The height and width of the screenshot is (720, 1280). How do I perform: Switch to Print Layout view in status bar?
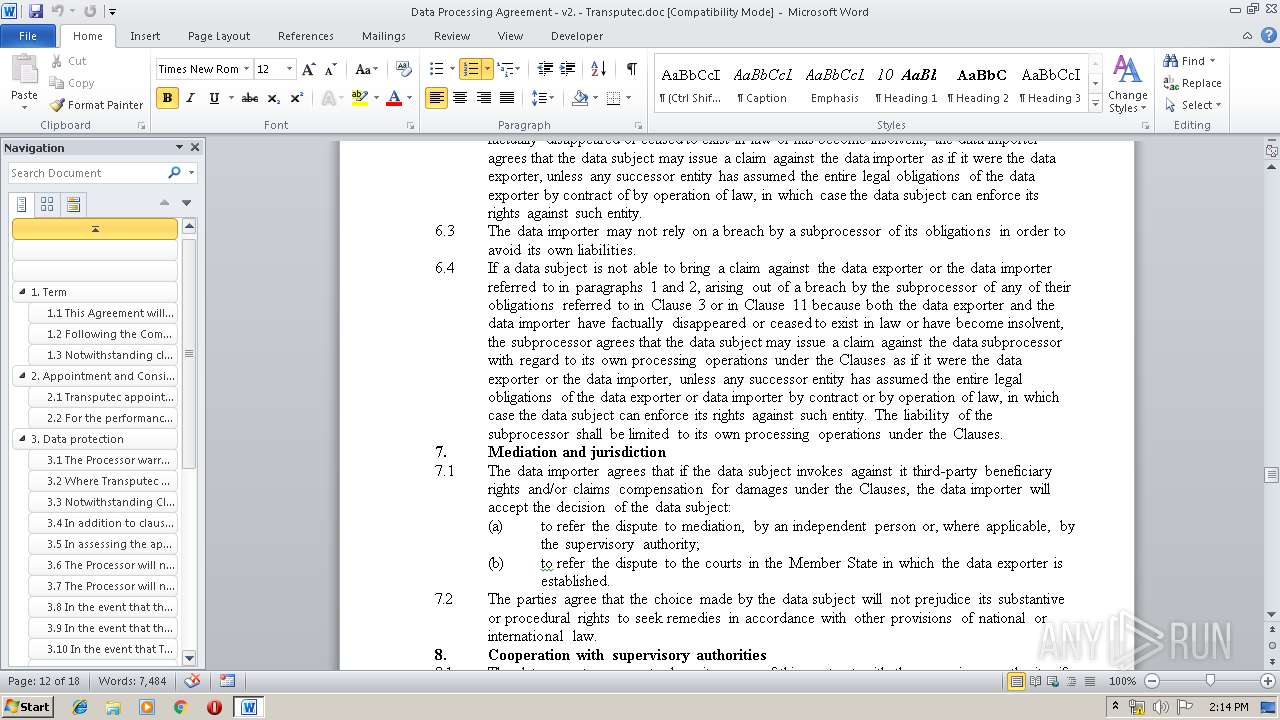(1017, 681)
